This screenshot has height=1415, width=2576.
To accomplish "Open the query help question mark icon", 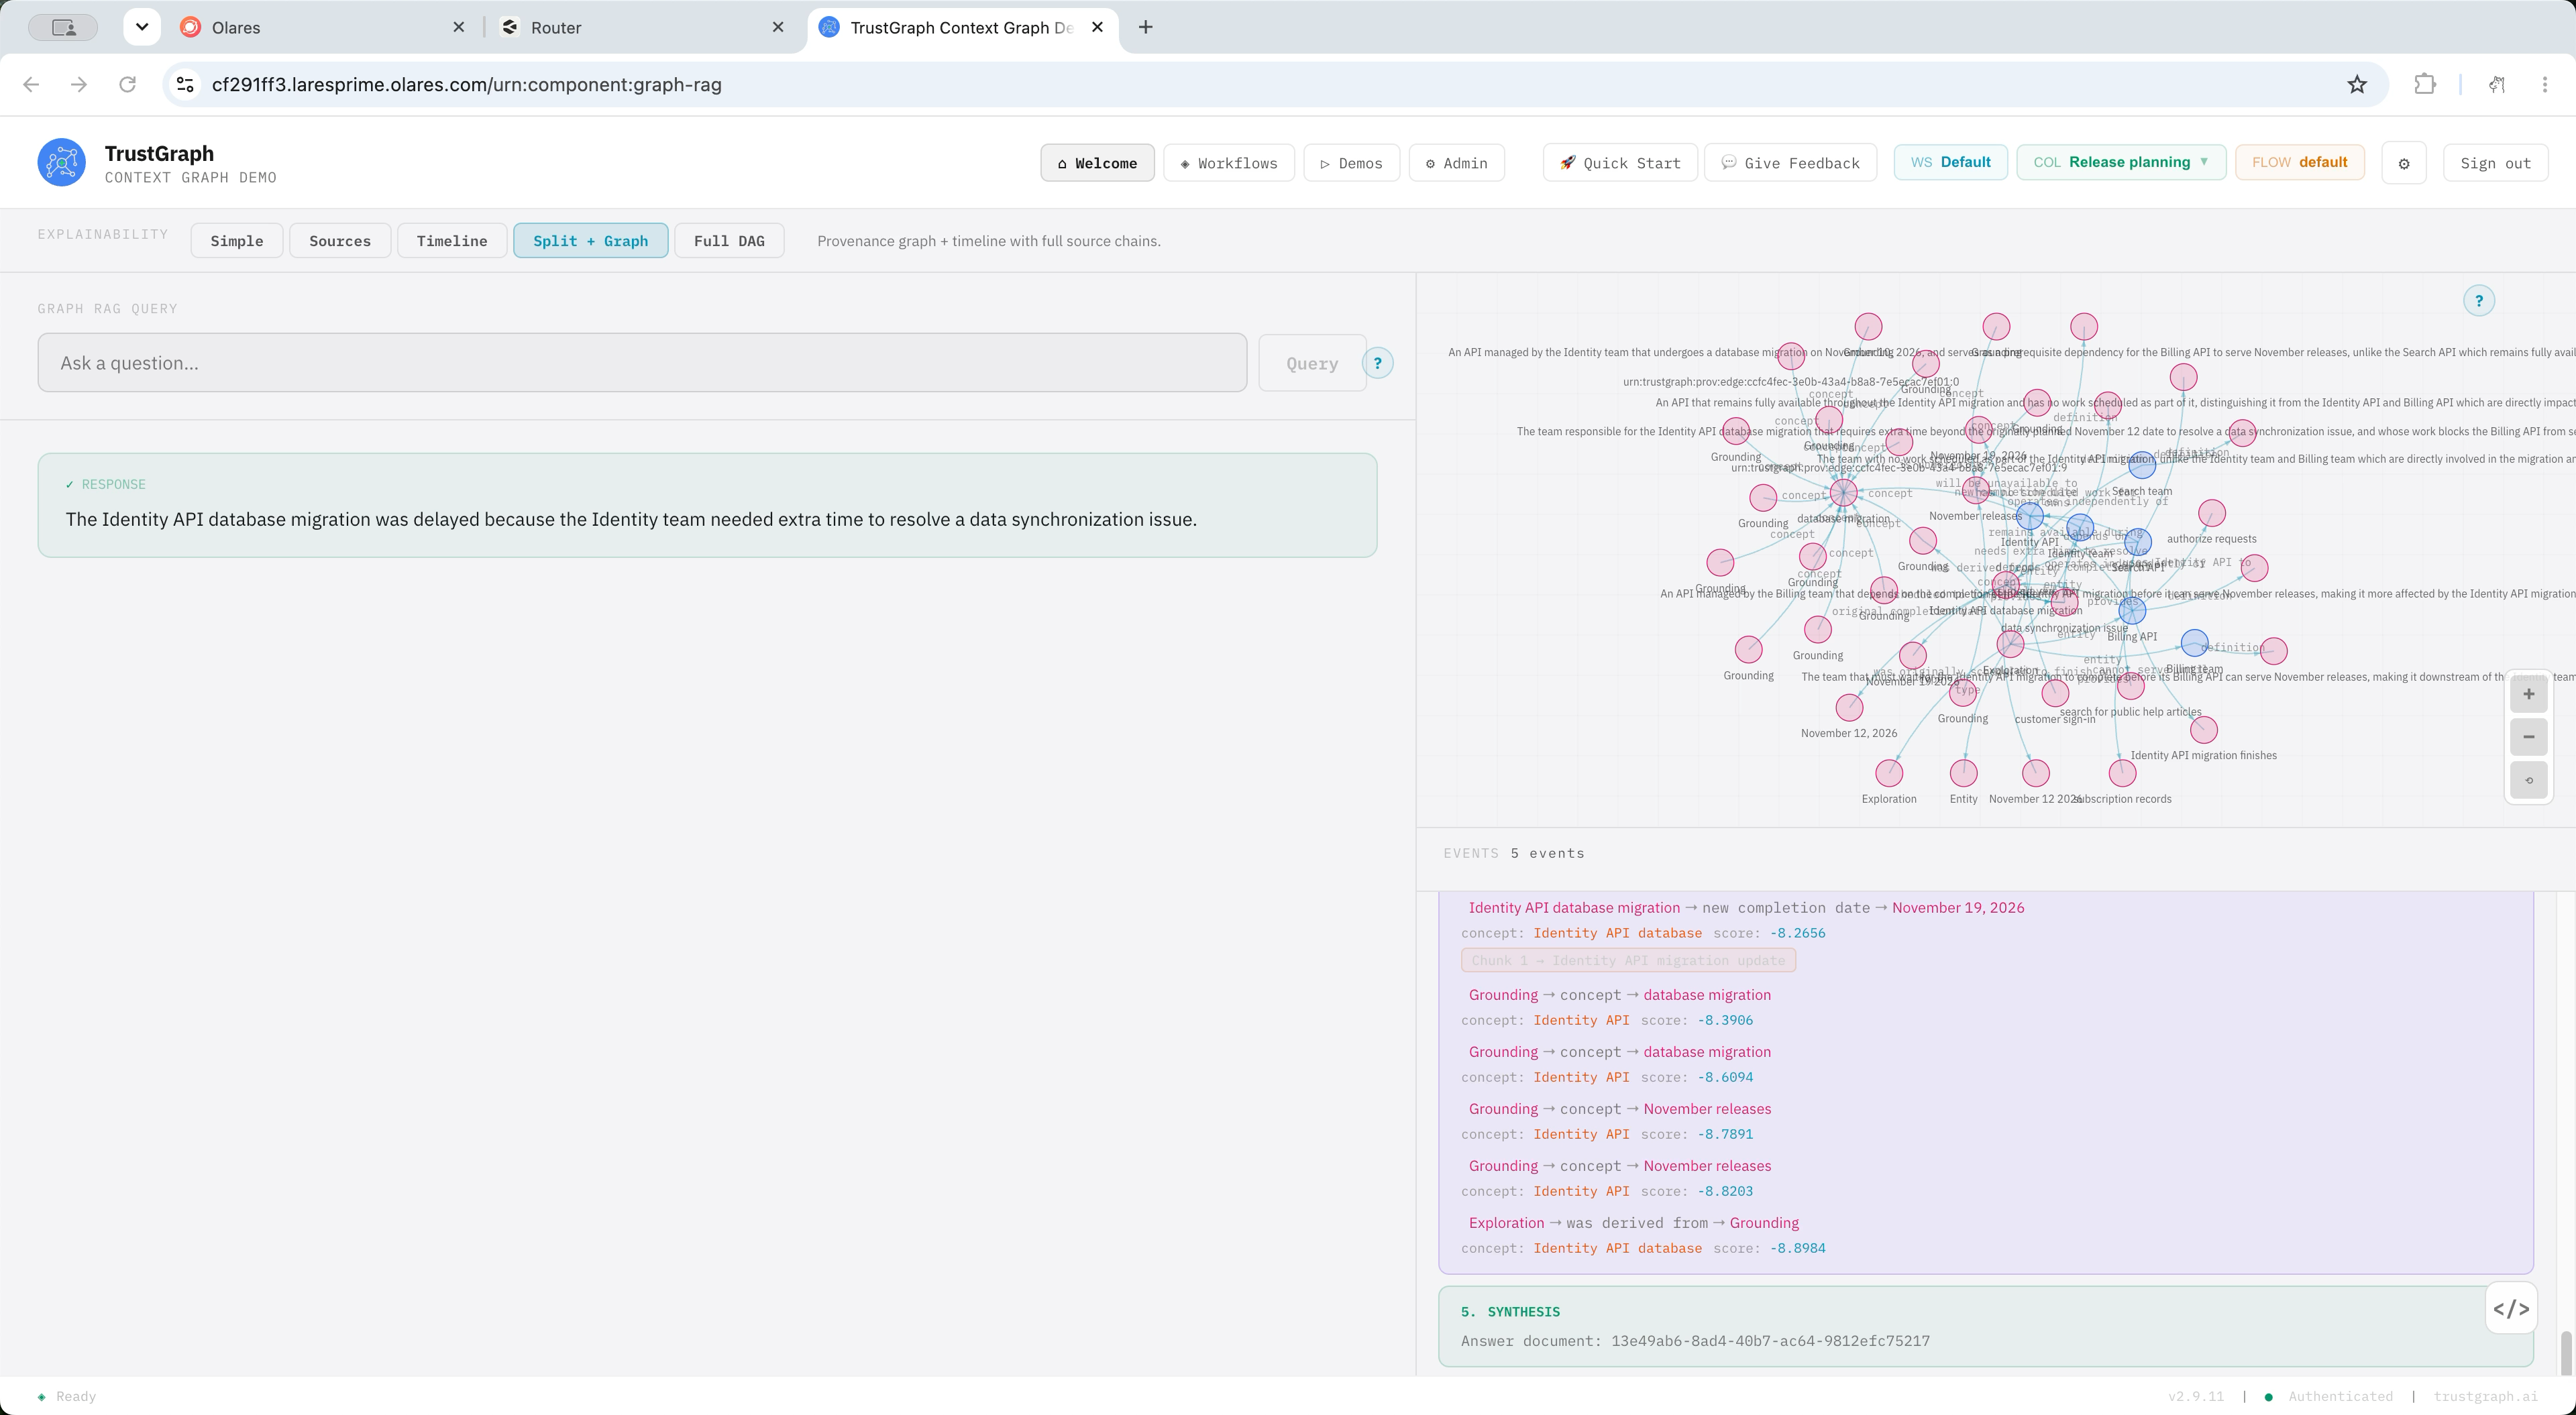I will coord(1378,363).
